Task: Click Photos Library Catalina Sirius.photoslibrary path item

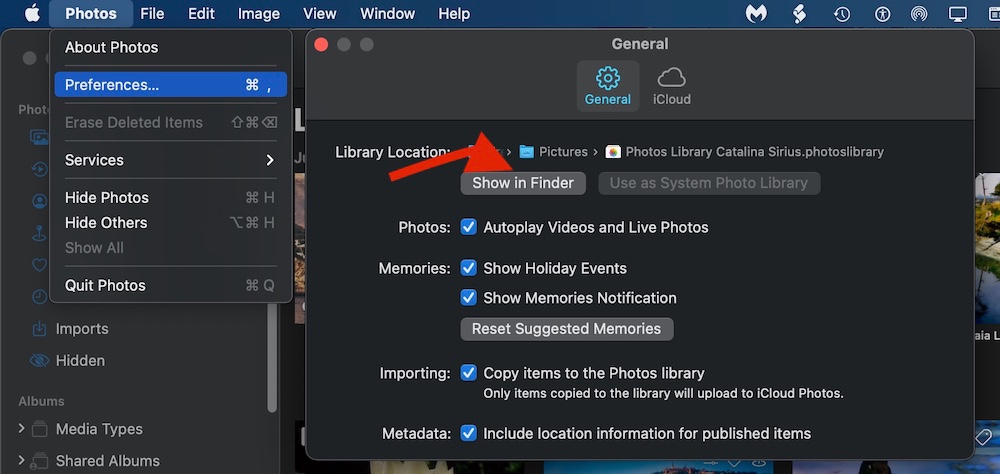Action: click(x=744, y=152)
